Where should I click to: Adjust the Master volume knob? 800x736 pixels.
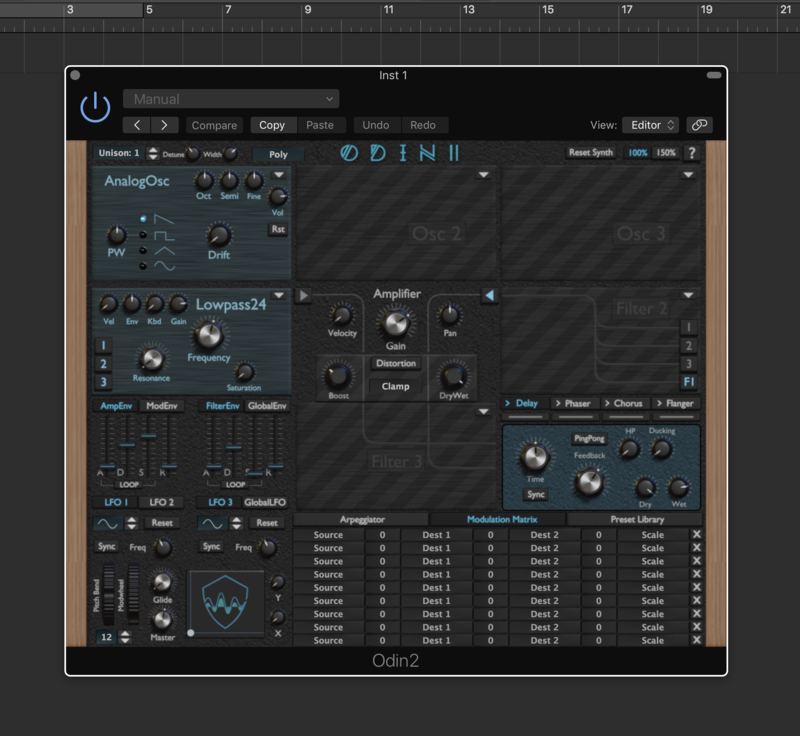pos(162,620)
